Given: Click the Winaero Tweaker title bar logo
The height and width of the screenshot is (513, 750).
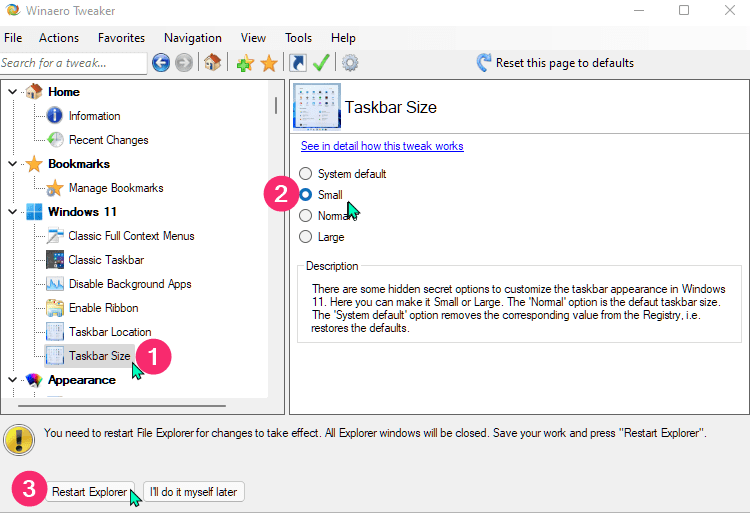Looking at the screenshot, I should tap(12, 10).
